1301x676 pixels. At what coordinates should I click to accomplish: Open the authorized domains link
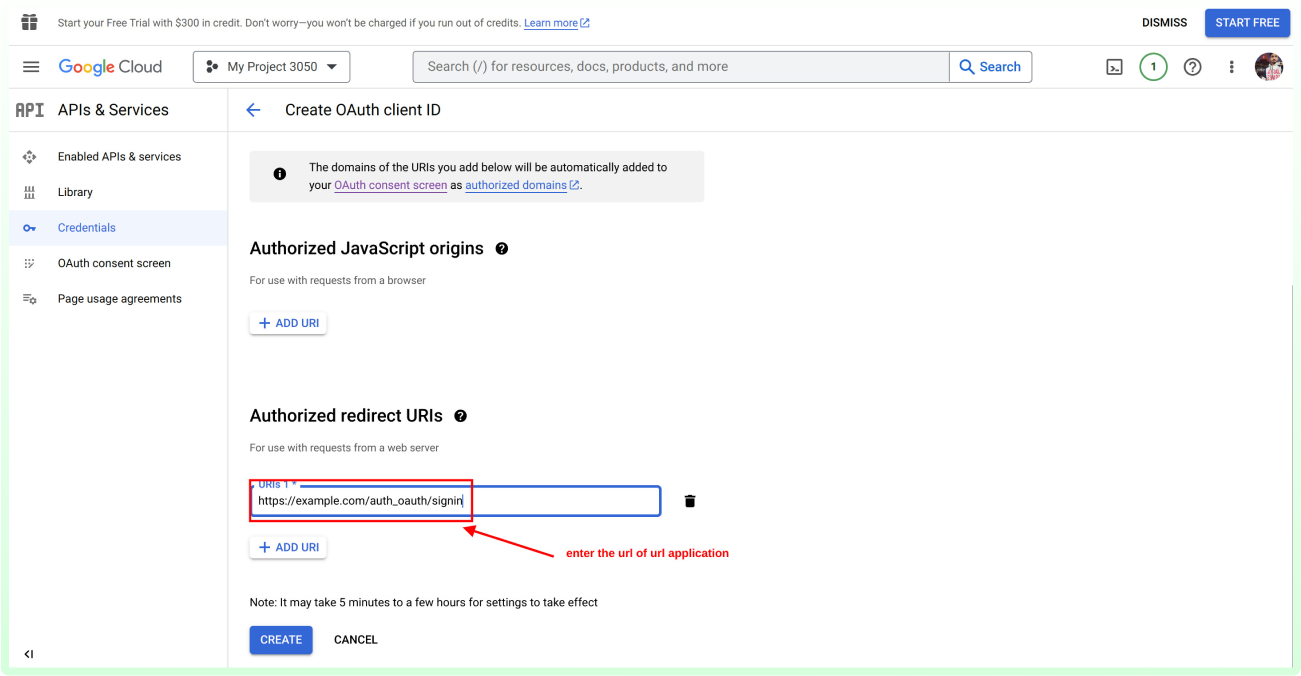(x=516, y=185)
